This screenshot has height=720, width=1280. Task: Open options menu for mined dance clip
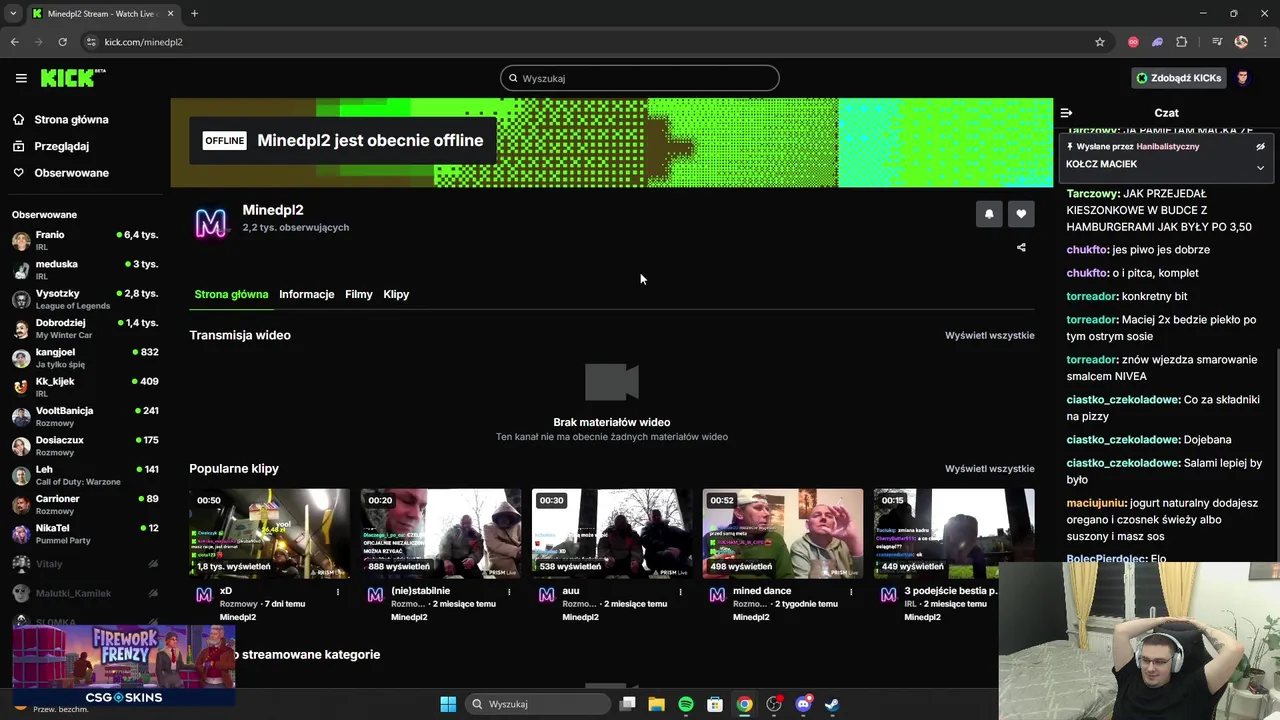pos(851,592)
